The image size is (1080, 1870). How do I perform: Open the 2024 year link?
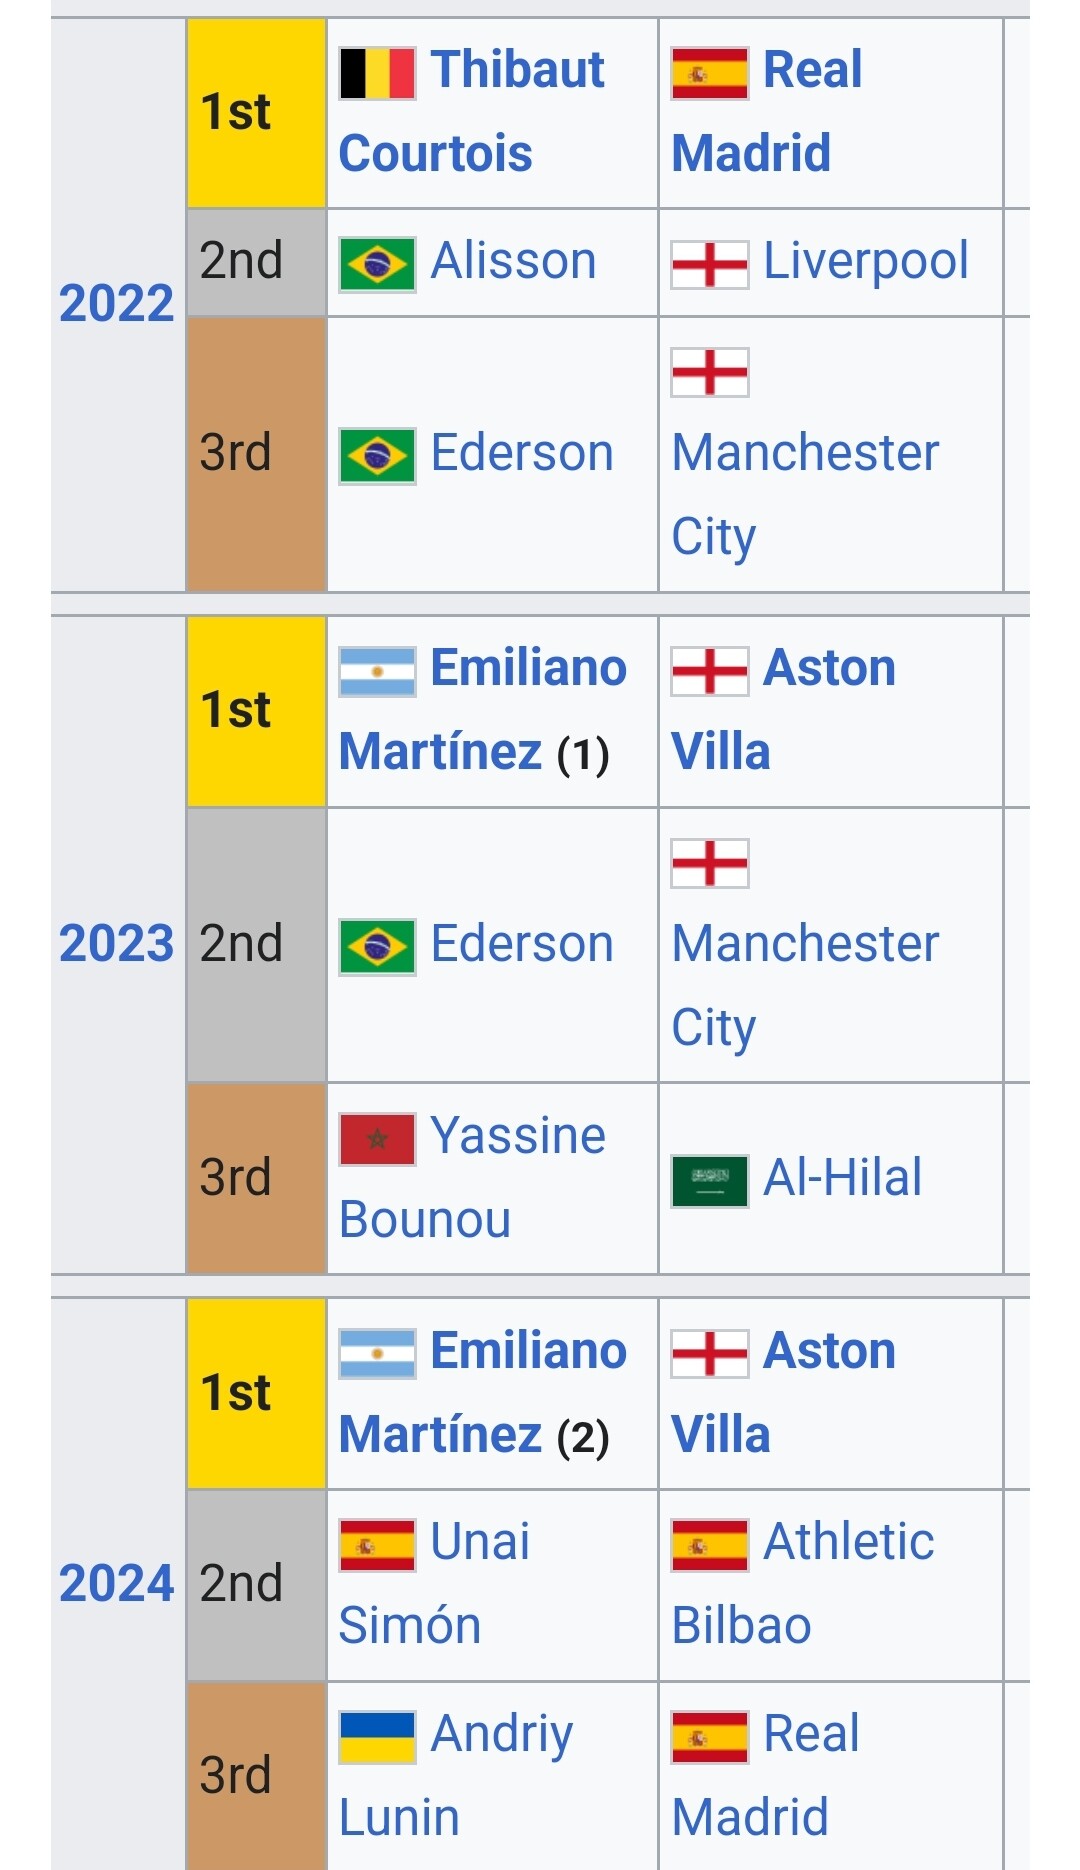pyautogui.click(x=116, y=1583)
